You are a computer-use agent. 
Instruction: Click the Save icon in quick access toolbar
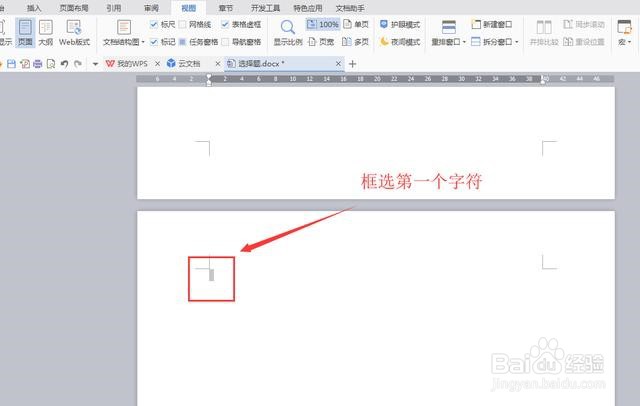pyautogui.click(x=11, y=64)
